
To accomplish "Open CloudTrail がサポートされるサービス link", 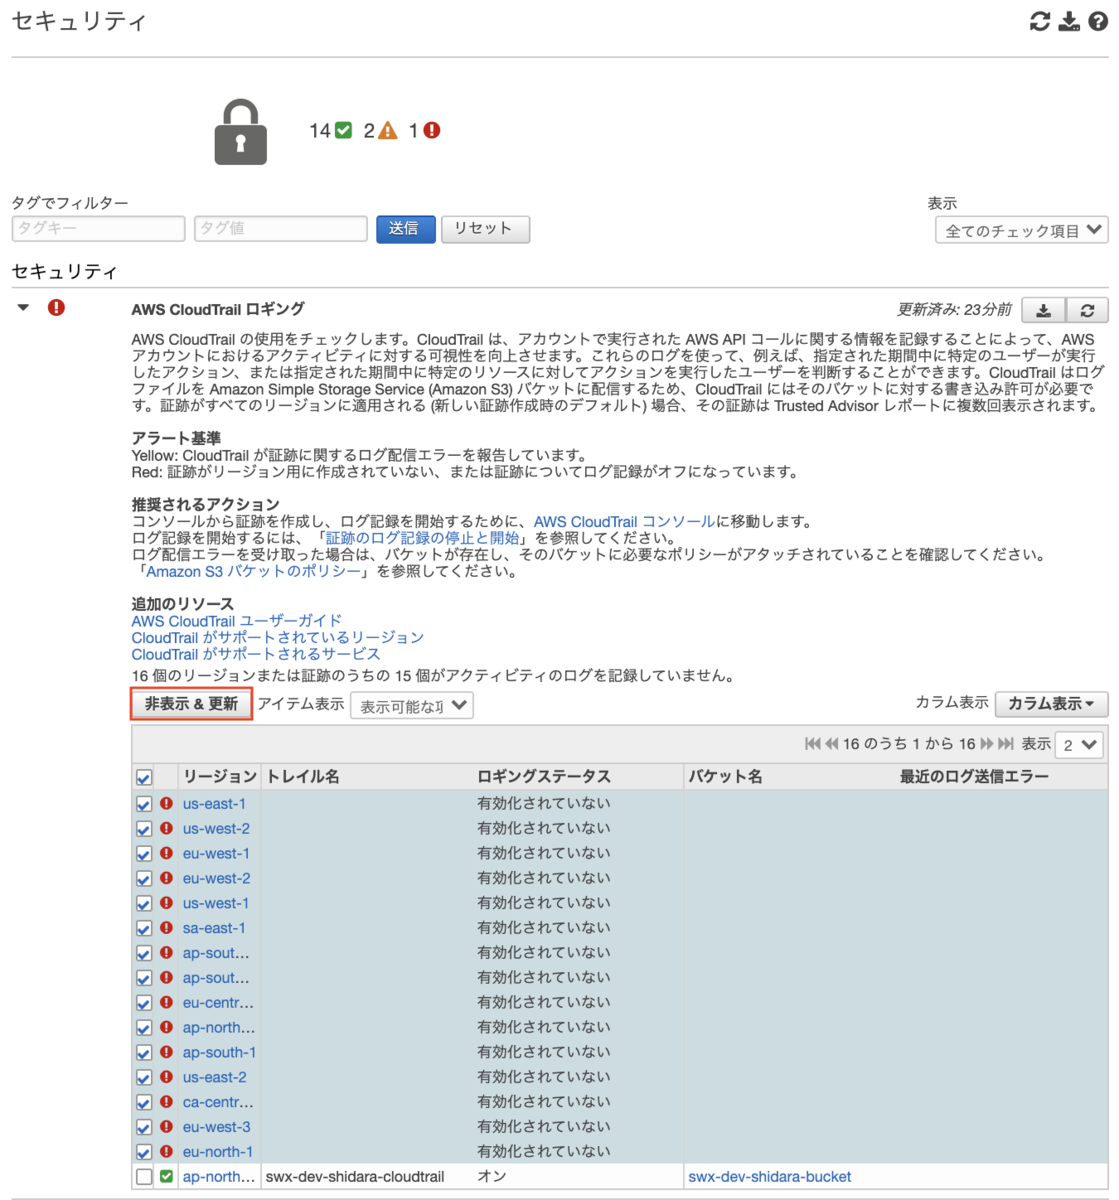I will 256,654.
